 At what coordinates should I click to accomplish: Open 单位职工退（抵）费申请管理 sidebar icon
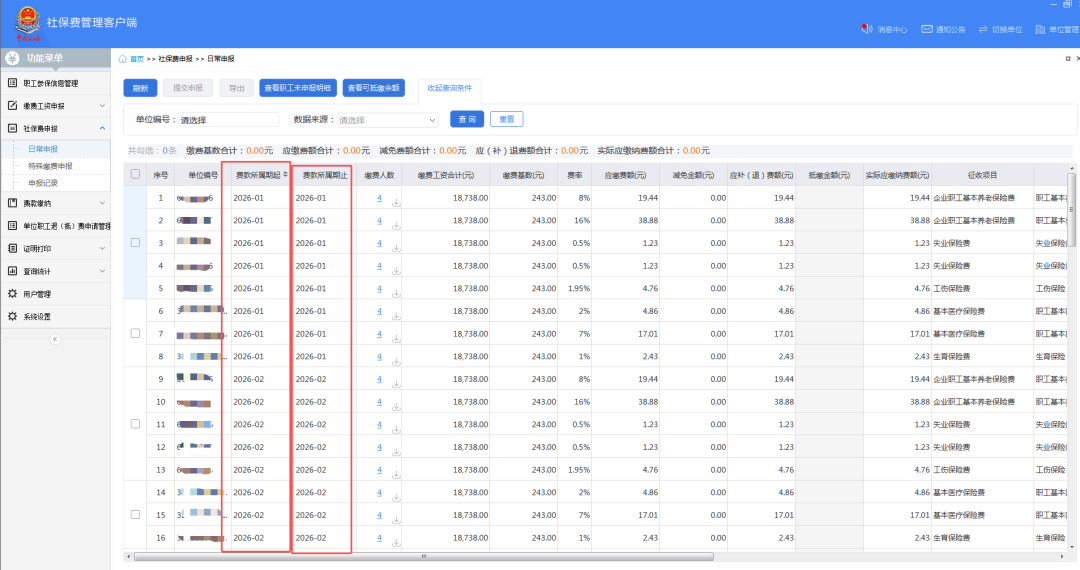coord(12,225)
